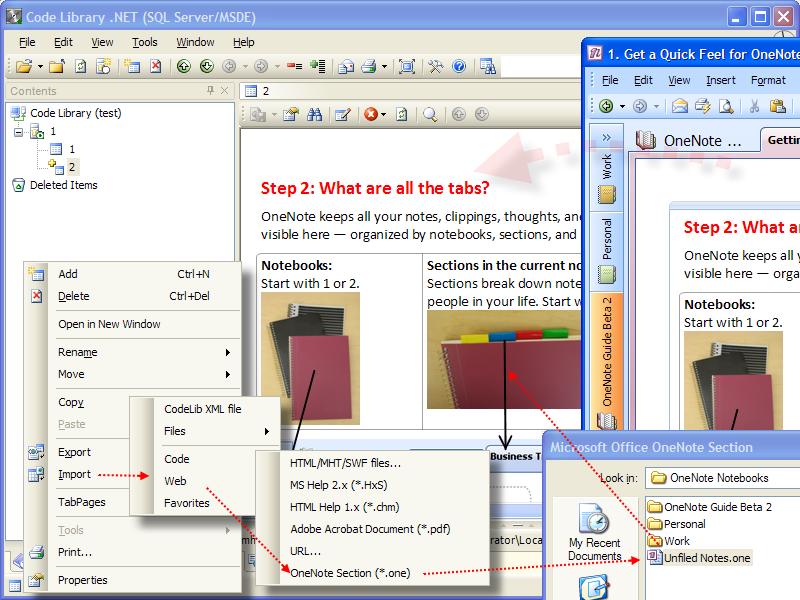The width and height of the screenshot is (800, 600).
Task: Click the print preview icon in OneNote toolbar
Action: tap(726, 106)
